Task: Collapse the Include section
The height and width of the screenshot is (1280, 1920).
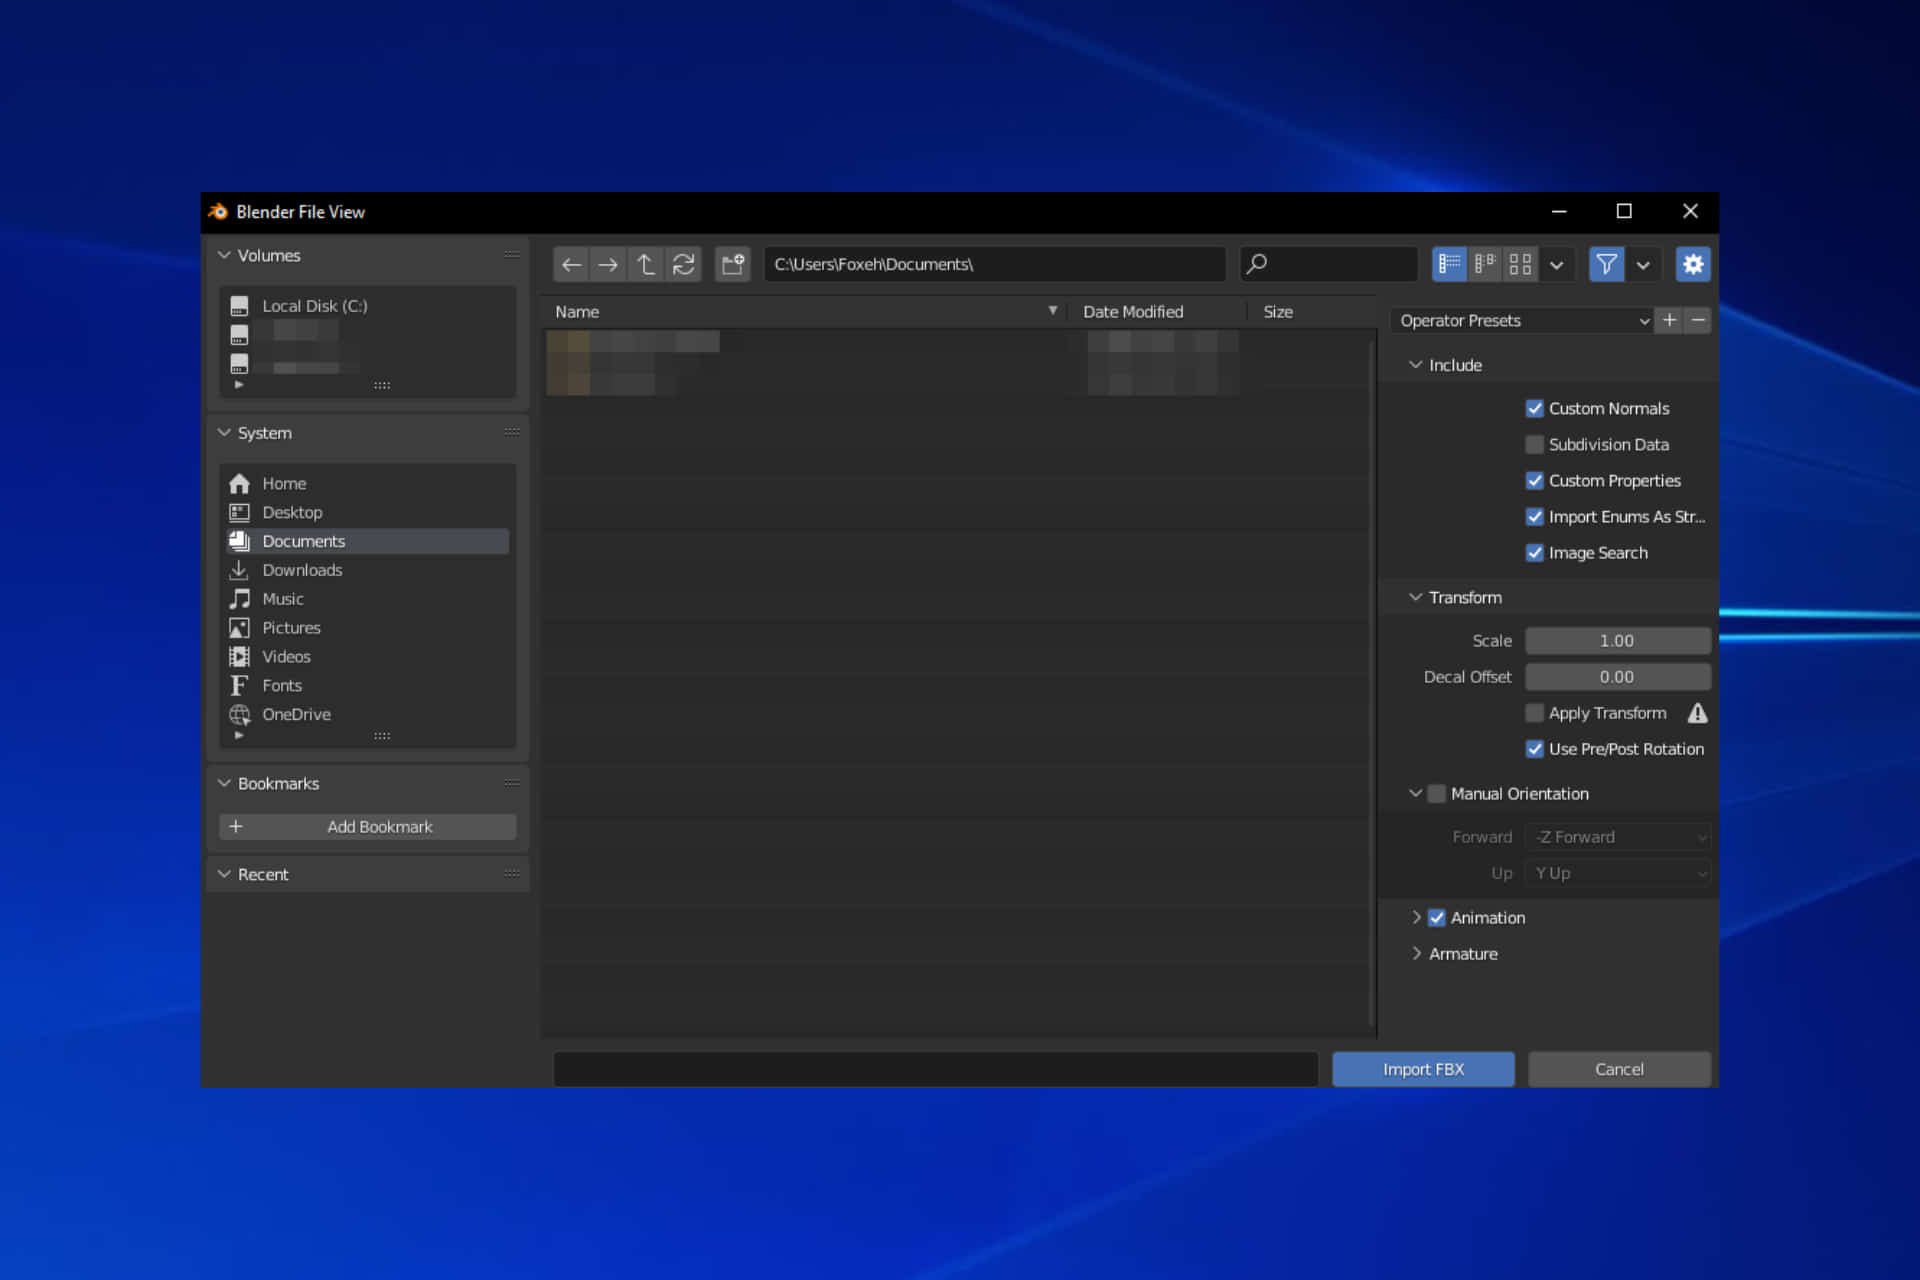Action: point(1415,365)
